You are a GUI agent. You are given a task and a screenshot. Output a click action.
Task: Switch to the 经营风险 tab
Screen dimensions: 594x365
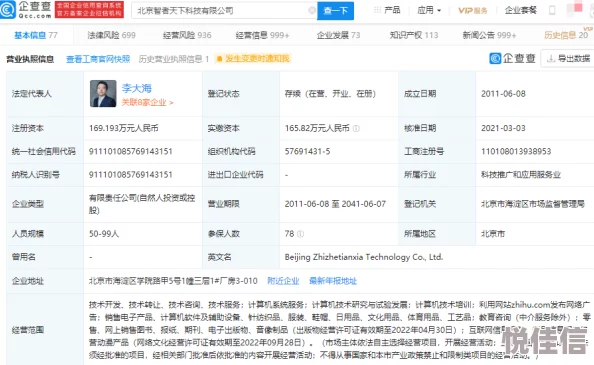[x=187, y=35]
